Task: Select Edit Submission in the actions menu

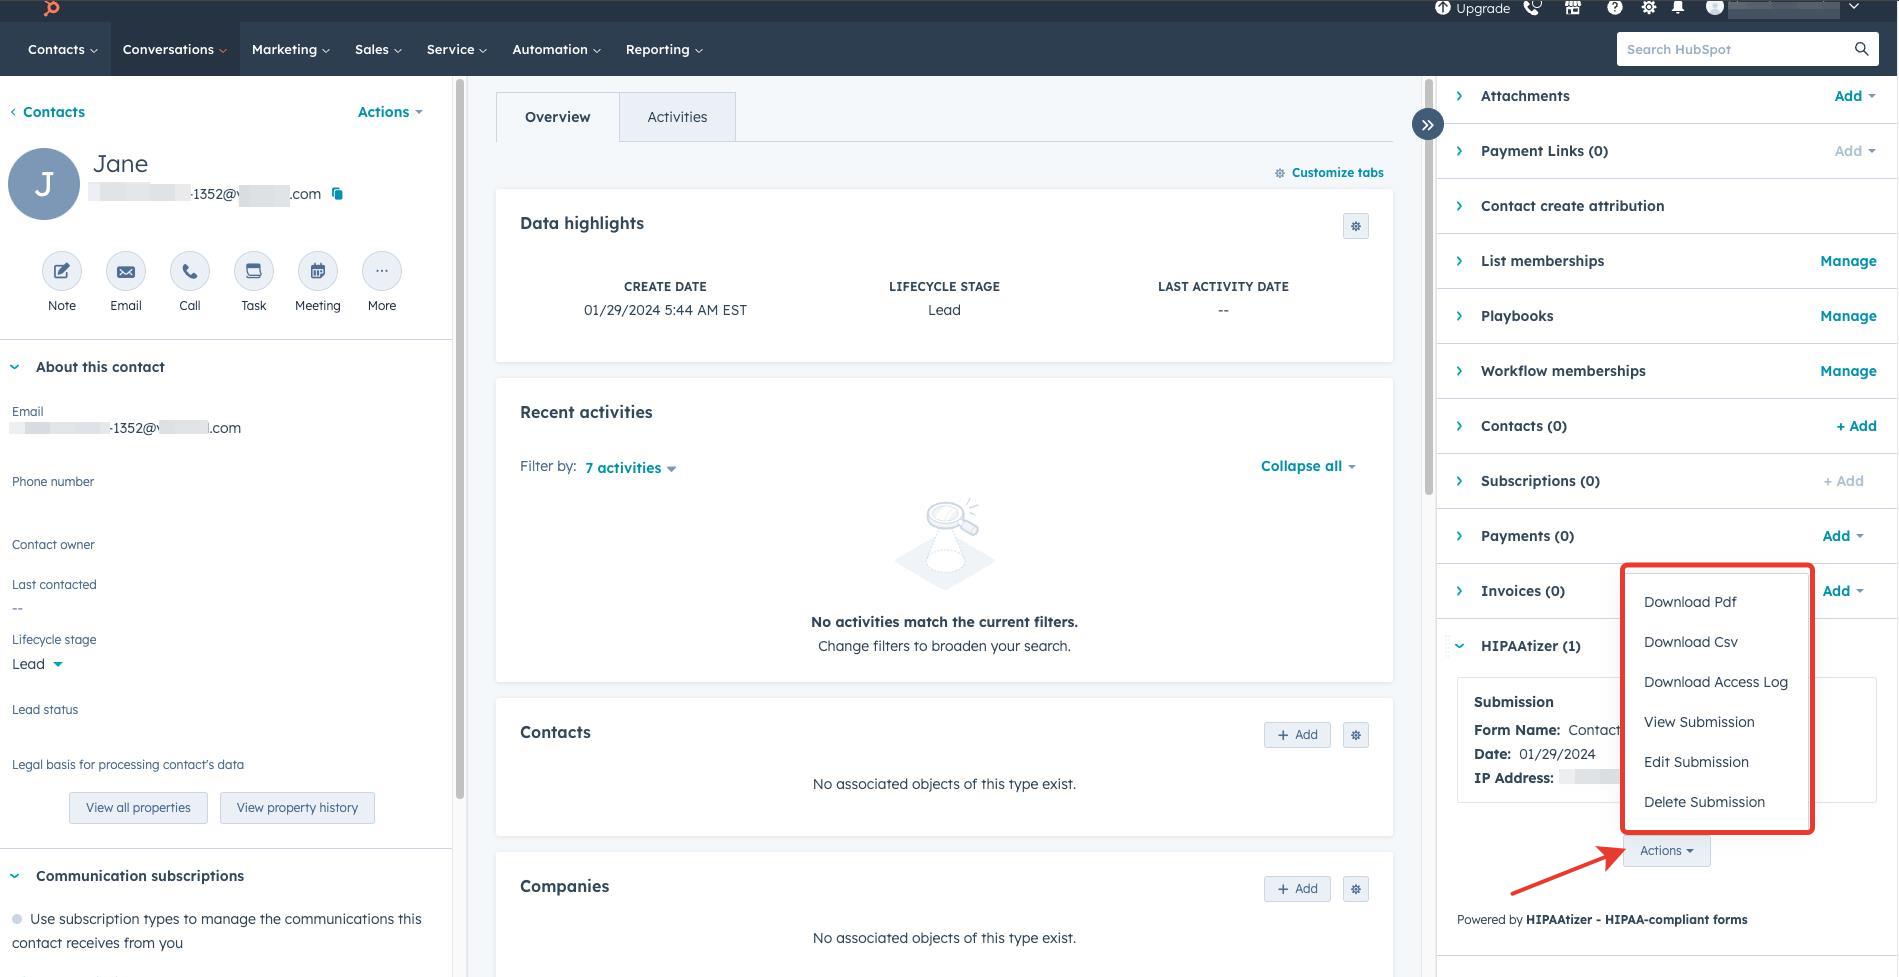Action: pos(1696,761)
